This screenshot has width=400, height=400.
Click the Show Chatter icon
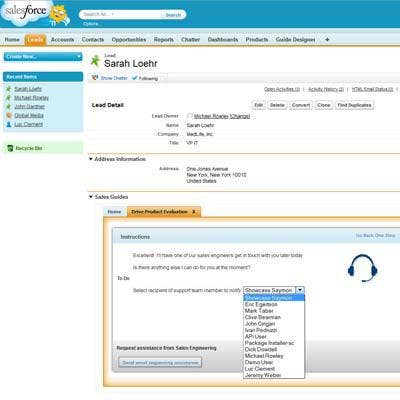pyautogui.click(x=95, y=78)
